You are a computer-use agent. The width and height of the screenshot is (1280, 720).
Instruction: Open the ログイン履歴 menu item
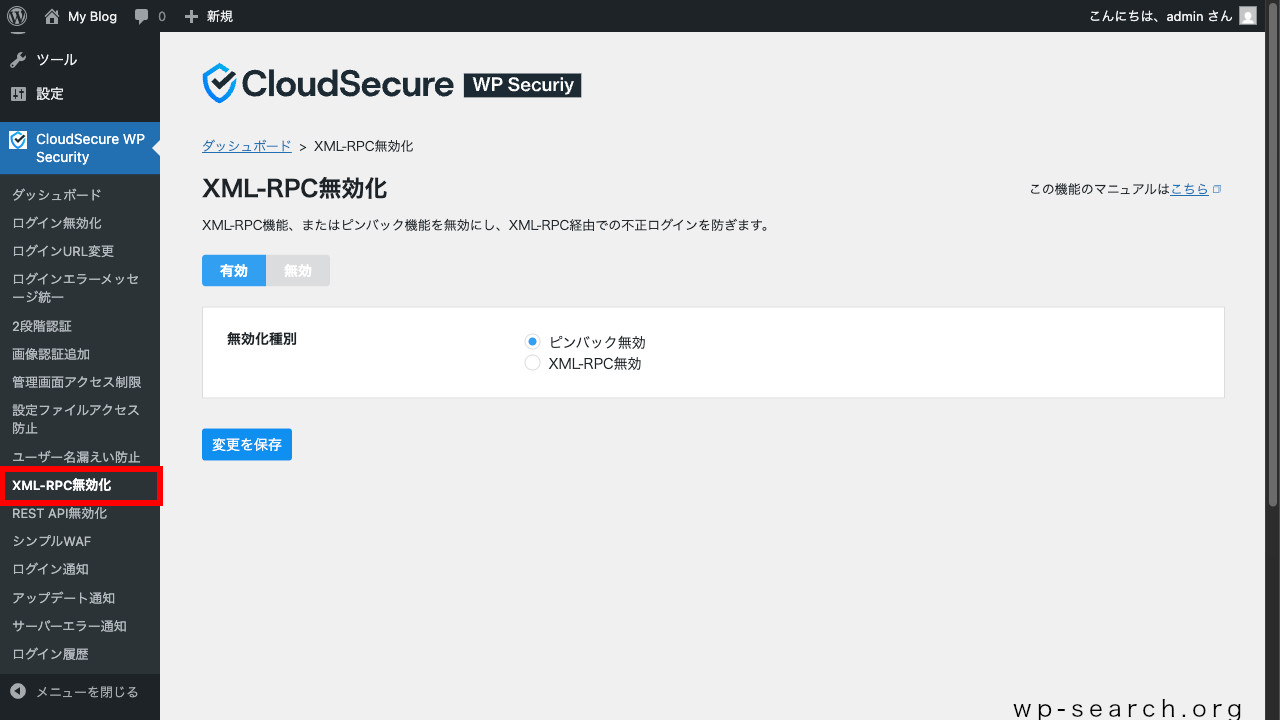click(47, 653)
